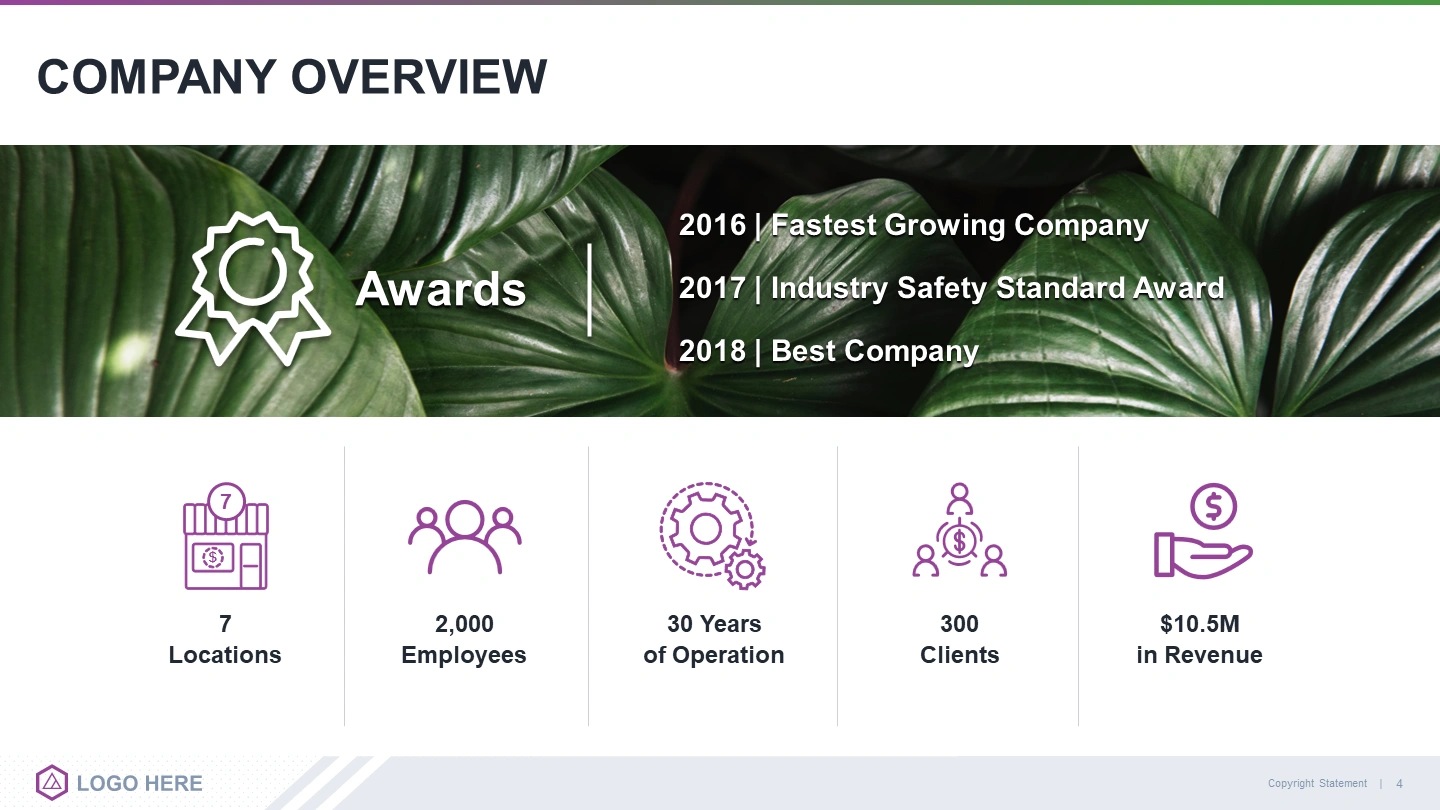Select the 2018 Best Company line
Screen dimensions: 1440x810
(829, 351)
